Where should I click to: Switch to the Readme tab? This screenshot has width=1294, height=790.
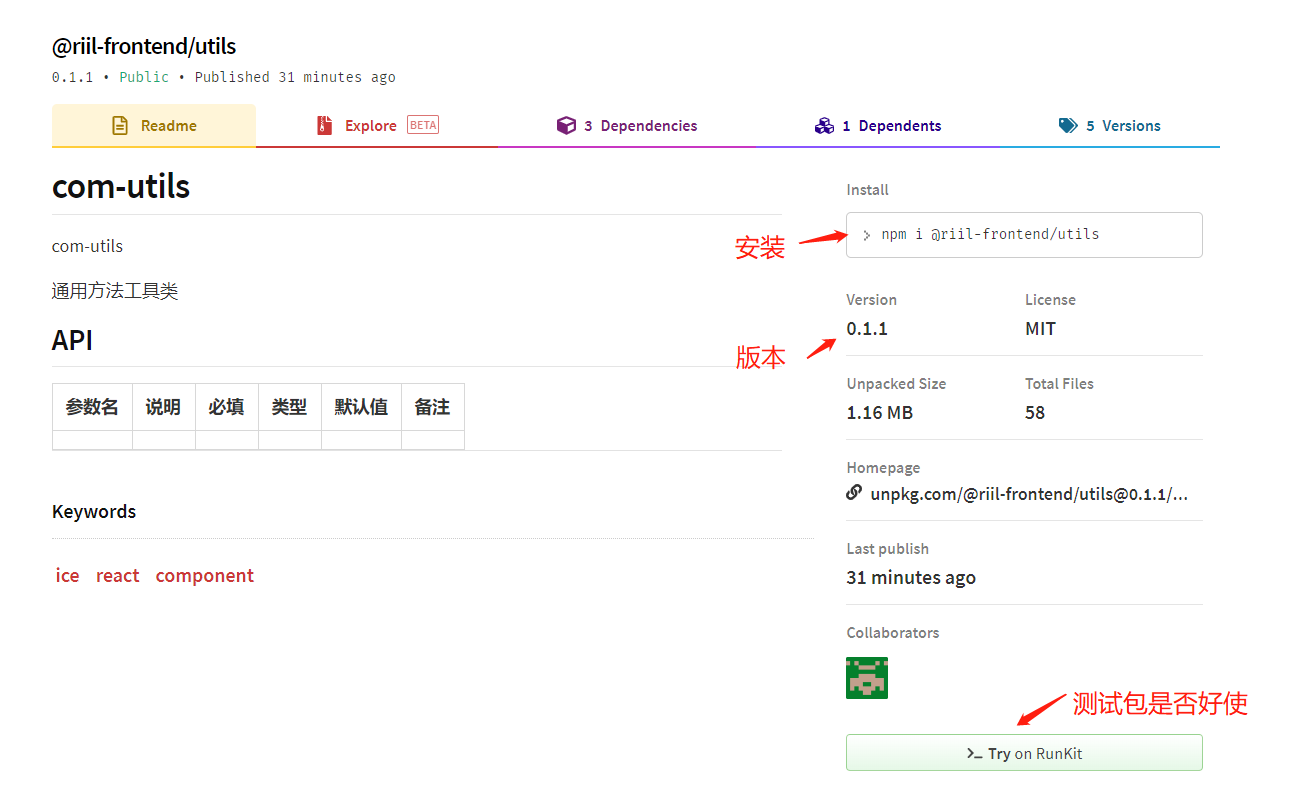[x=154, y=126]
